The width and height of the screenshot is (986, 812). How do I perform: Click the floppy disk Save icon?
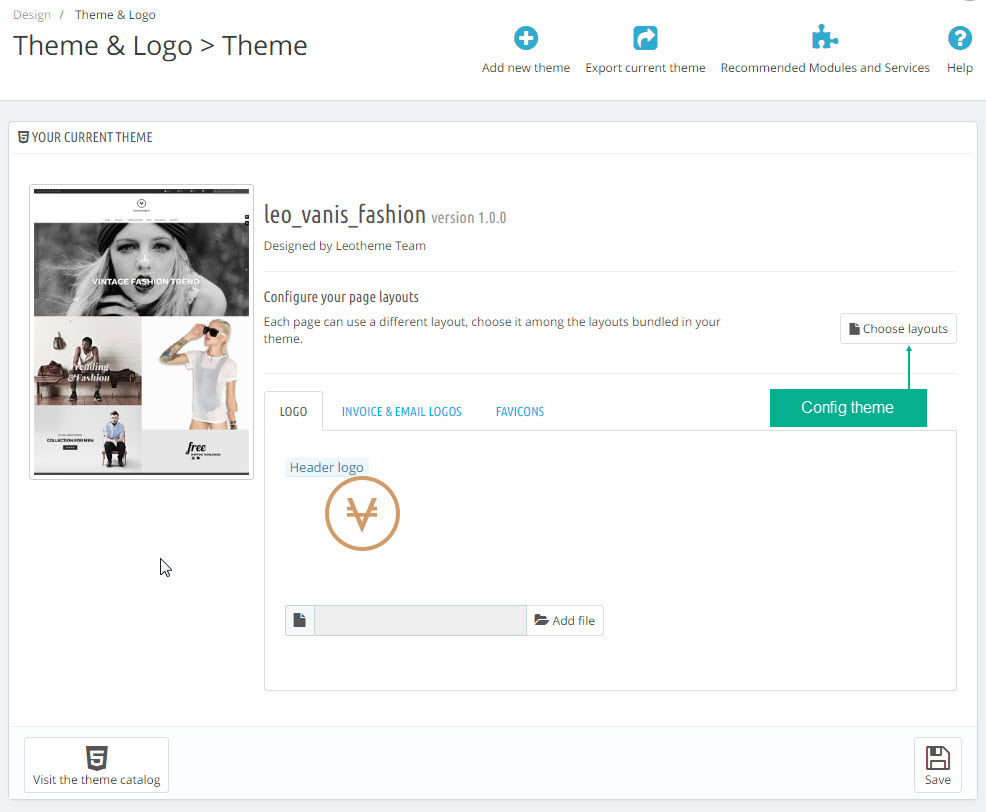938,758
